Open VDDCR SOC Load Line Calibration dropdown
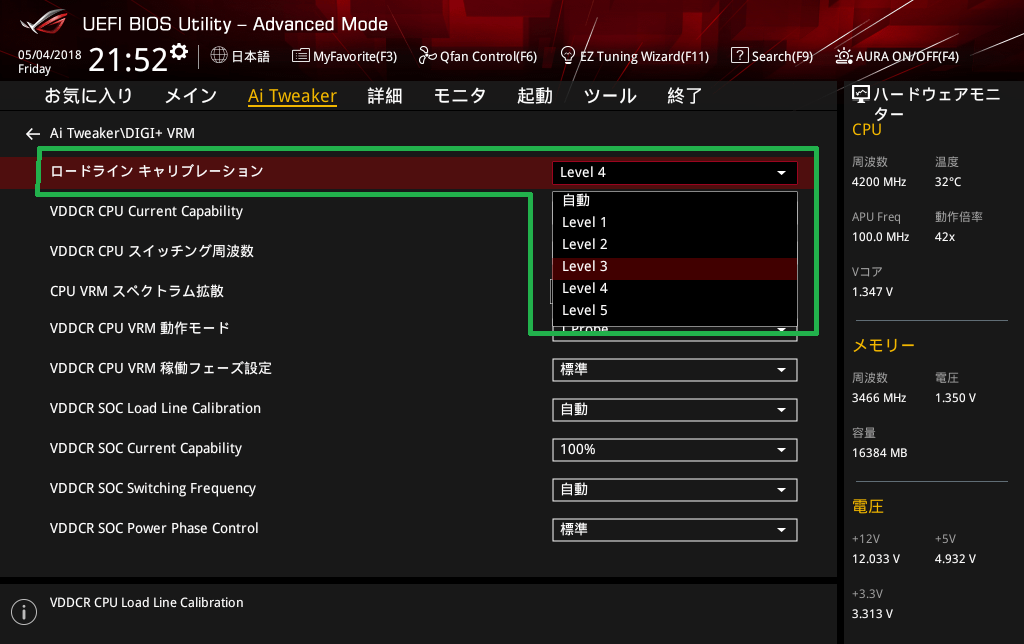The image size is (1024, 644). click(675, 410)
